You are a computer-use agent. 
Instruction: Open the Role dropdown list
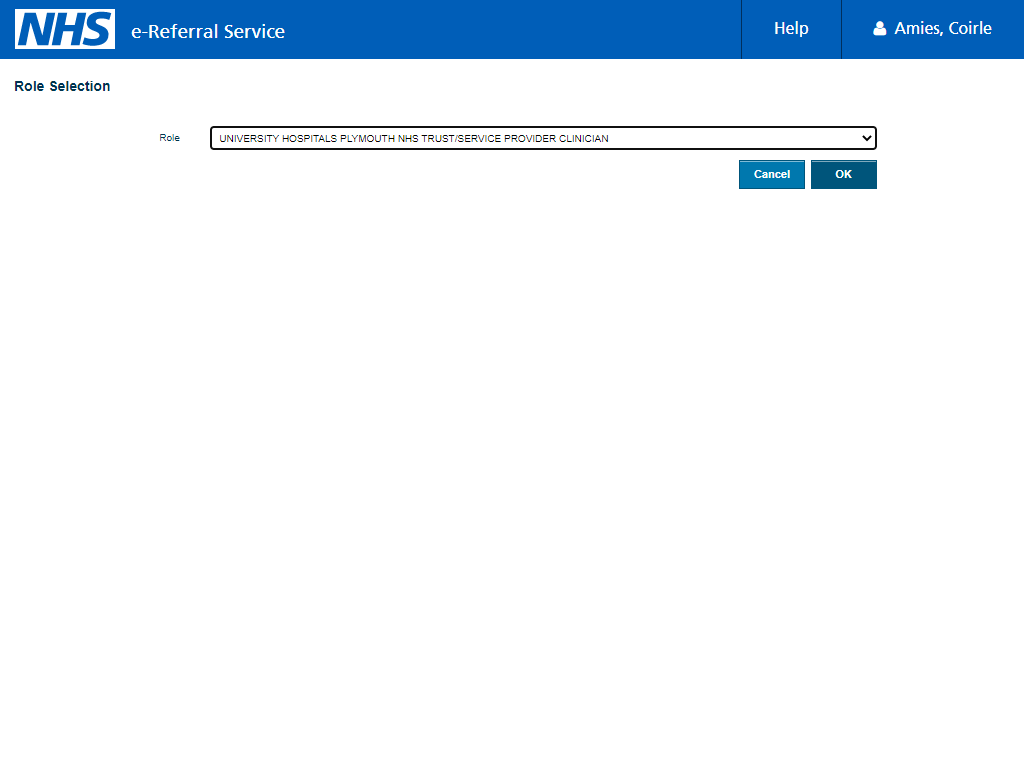(x=543, y=138)
